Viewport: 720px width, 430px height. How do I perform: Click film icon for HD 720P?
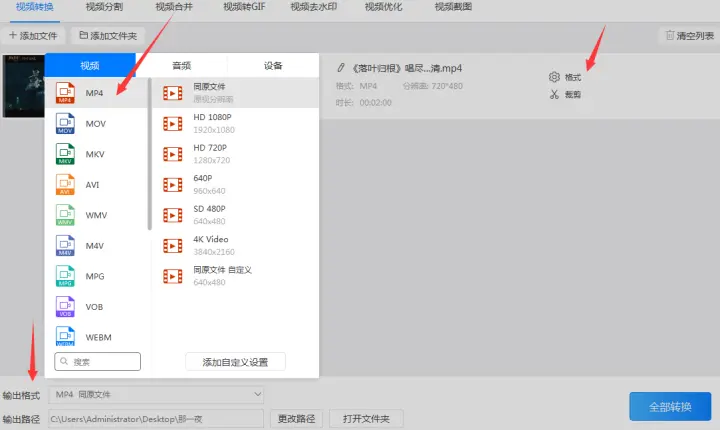(x=173, y=154)
